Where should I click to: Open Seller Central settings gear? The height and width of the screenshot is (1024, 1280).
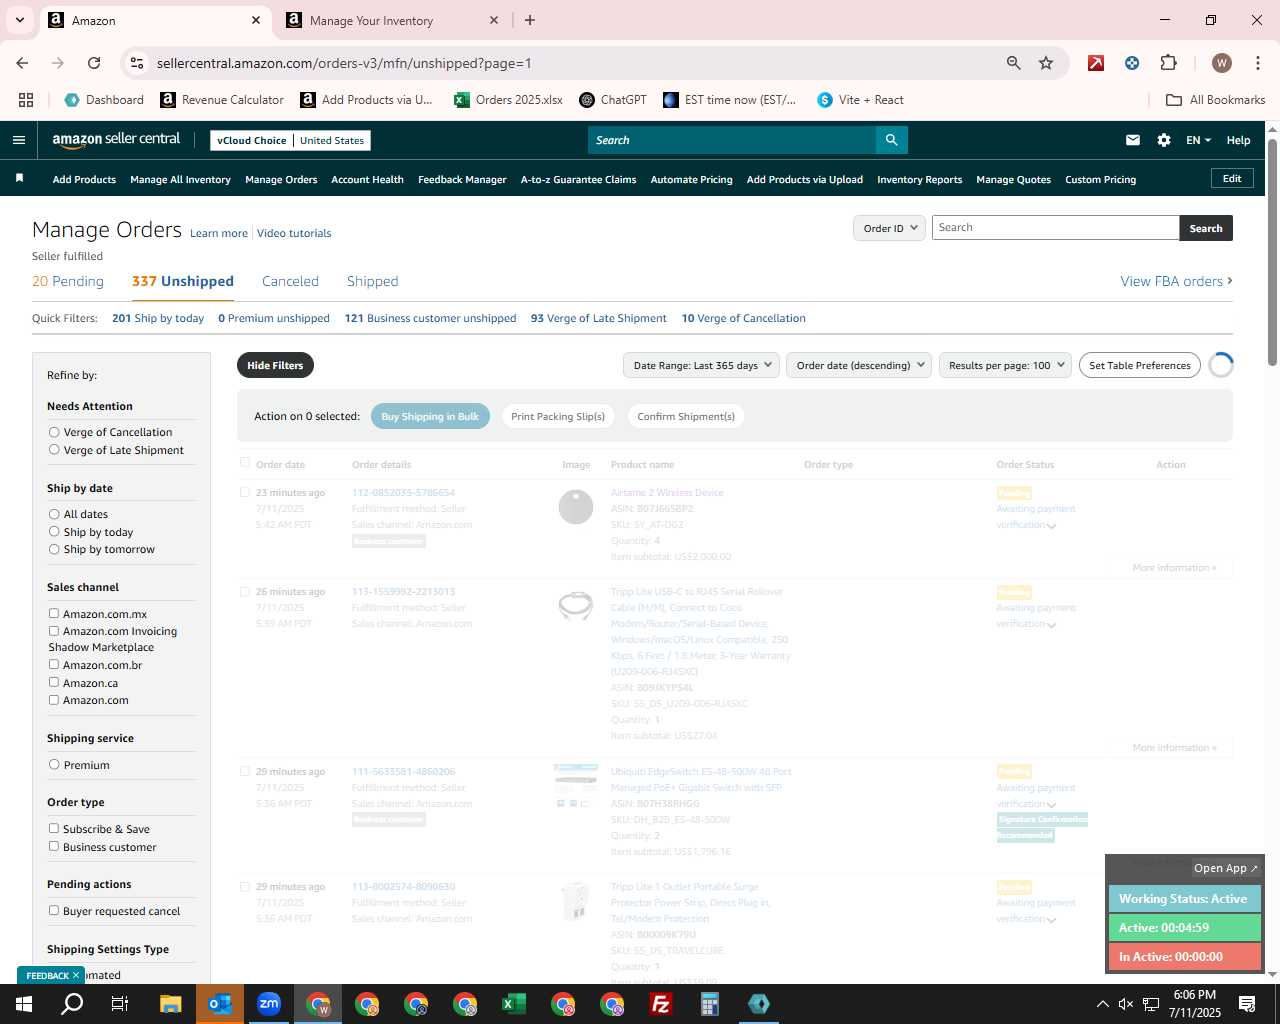pyautogui.click(x=1164, y=140)
